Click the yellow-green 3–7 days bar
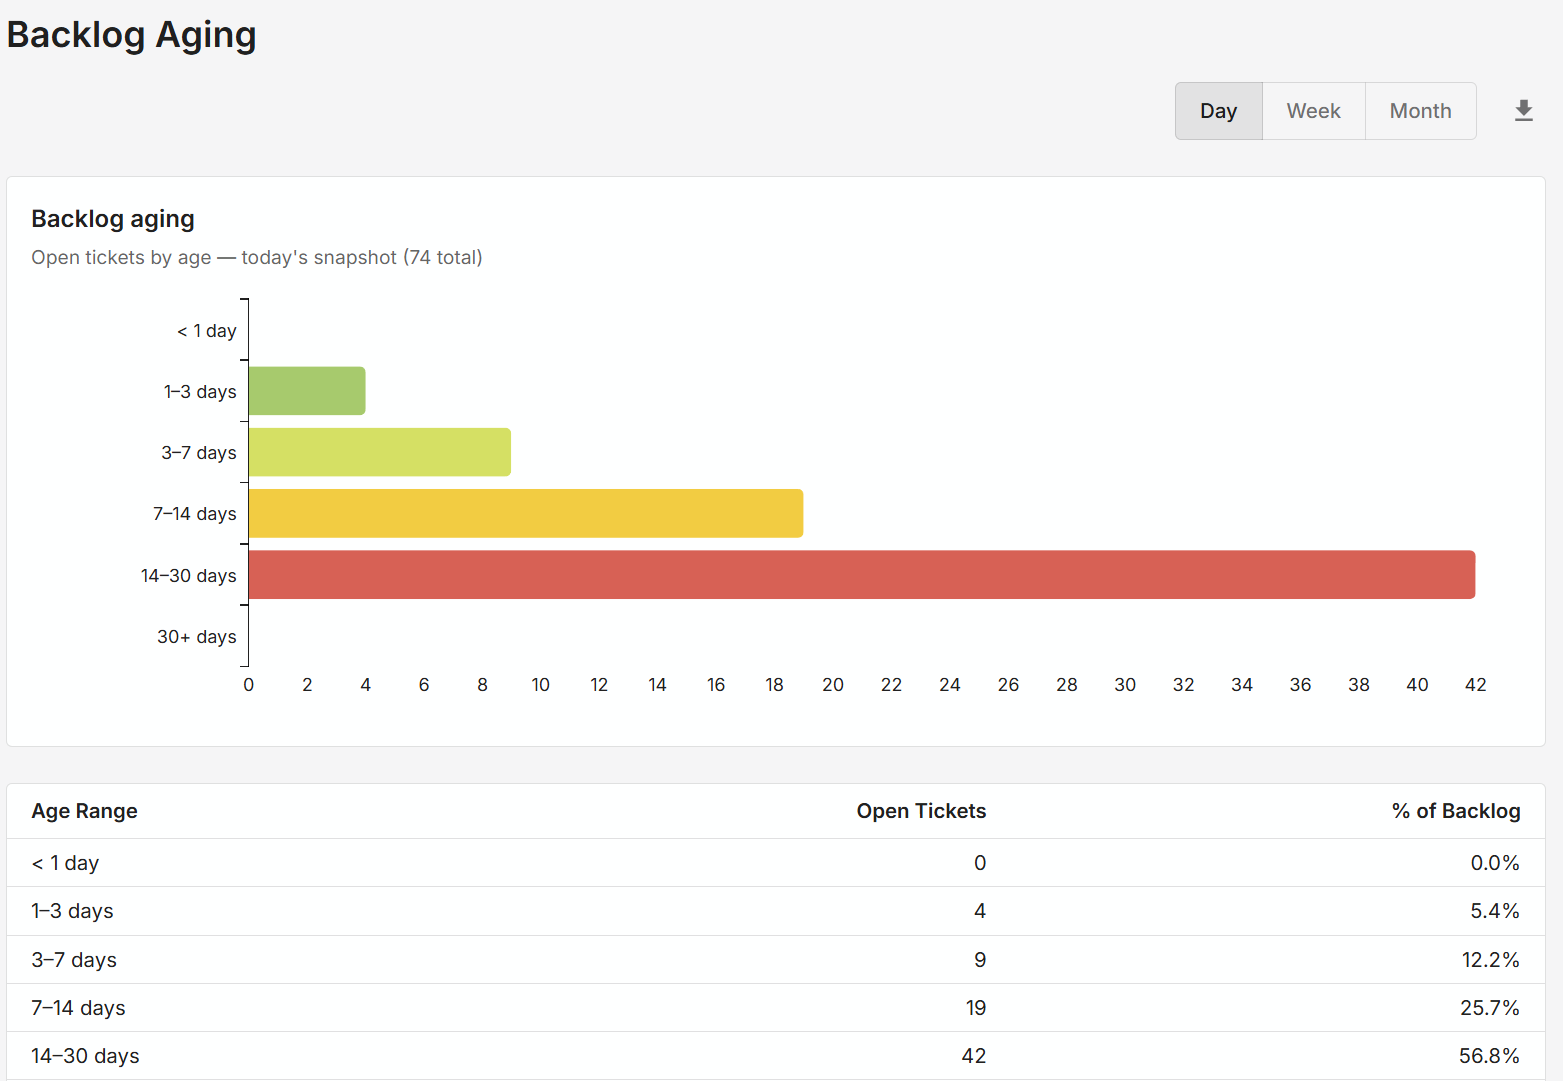 point(379,452)
